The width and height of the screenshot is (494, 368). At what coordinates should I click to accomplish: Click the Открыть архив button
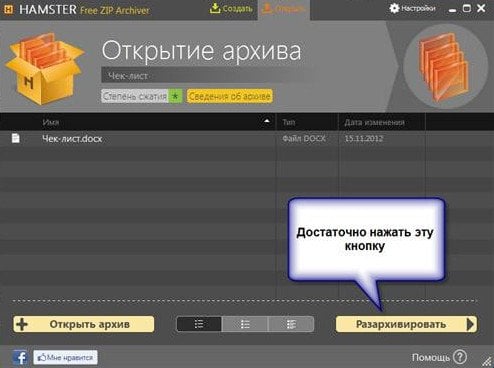84,324
